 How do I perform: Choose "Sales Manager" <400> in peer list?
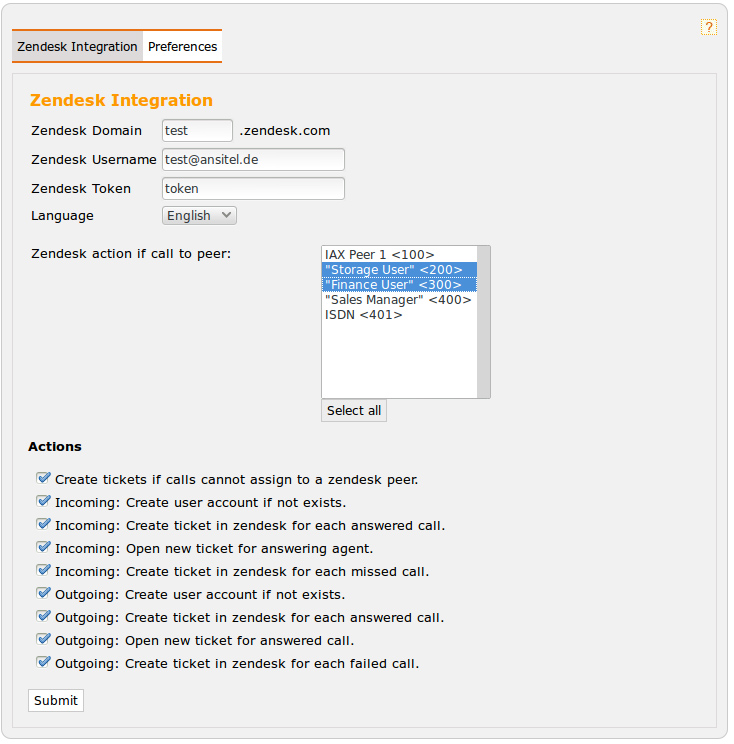click(398, 300)
